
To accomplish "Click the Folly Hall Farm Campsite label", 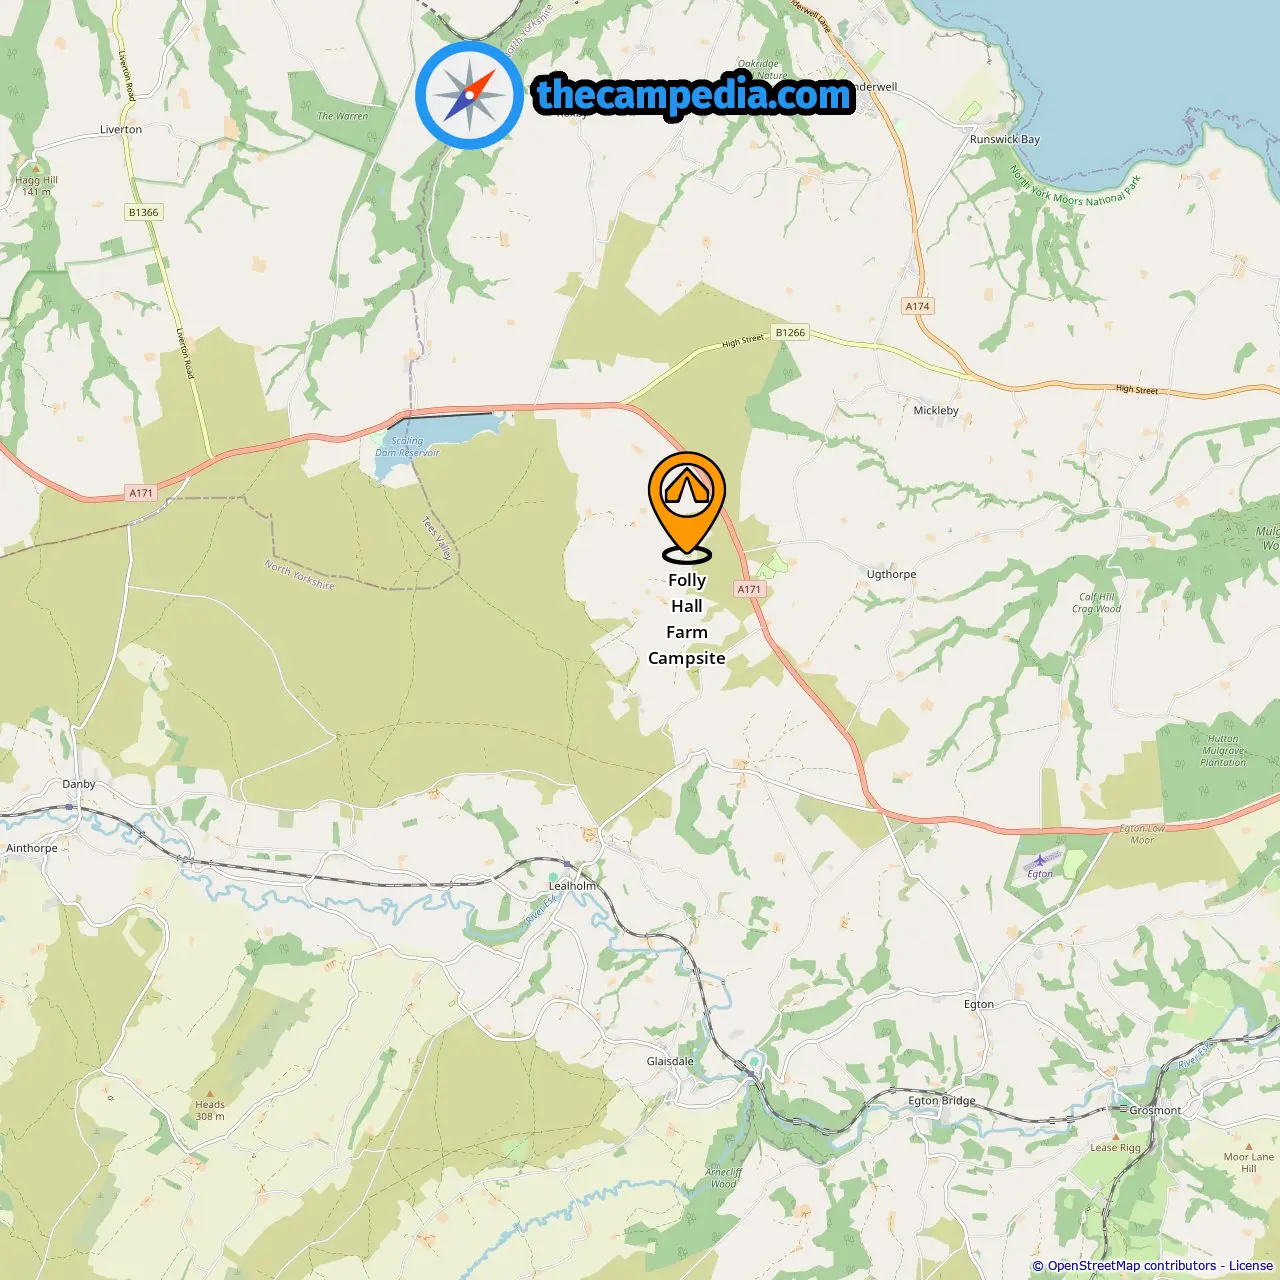I will [687, 619].
